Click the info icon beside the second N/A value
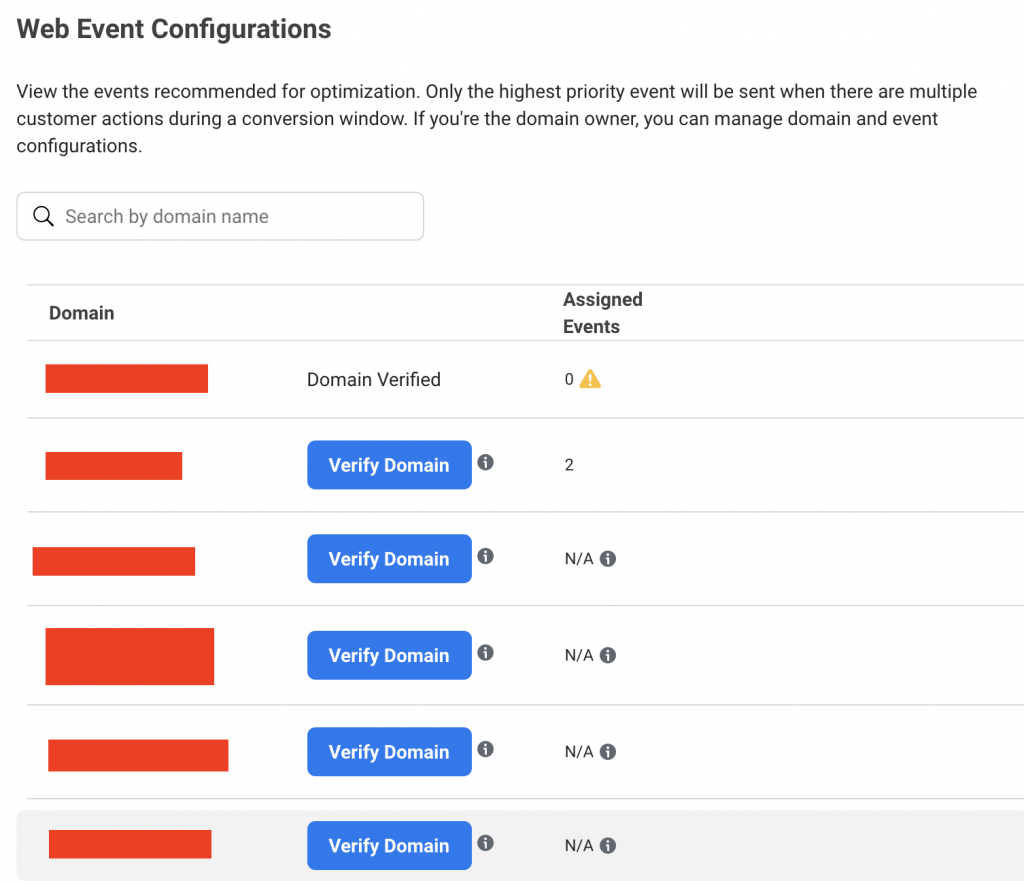 point(608,655)
